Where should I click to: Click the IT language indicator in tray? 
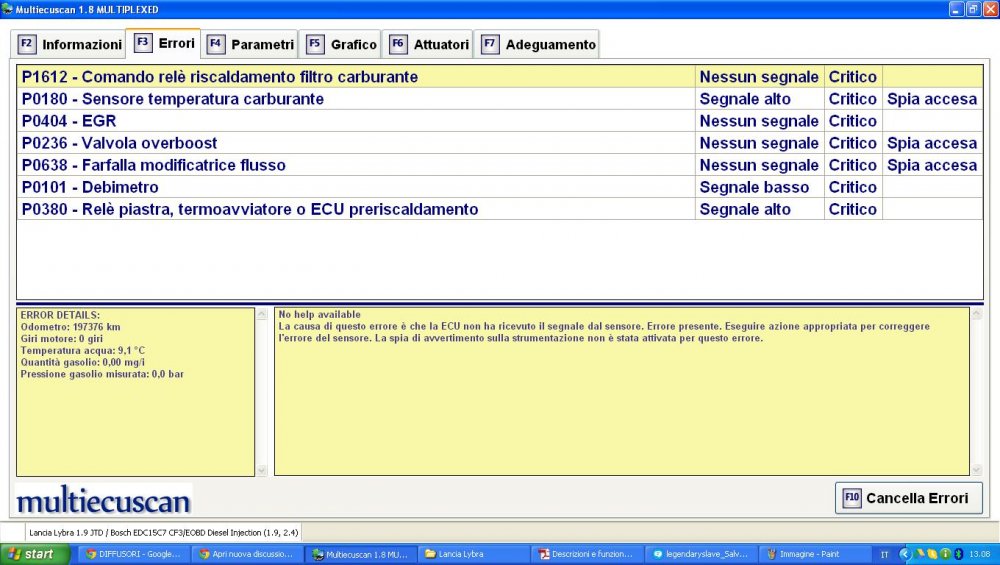[x=884, y=554]
